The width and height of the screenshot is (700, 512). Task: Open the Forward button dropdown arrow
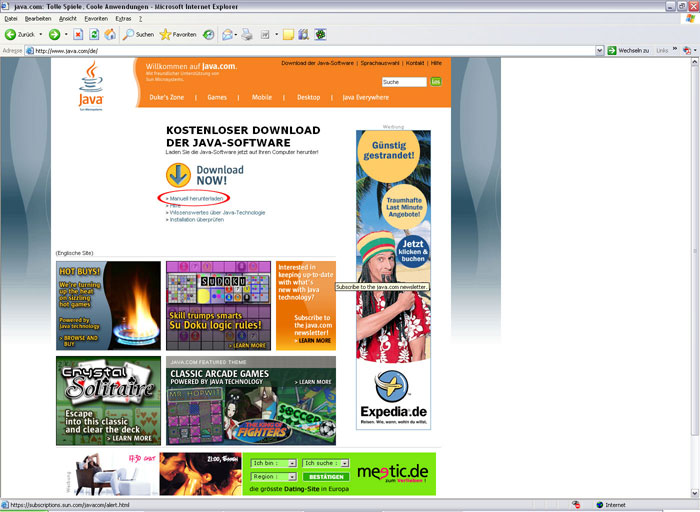point(66,34)
